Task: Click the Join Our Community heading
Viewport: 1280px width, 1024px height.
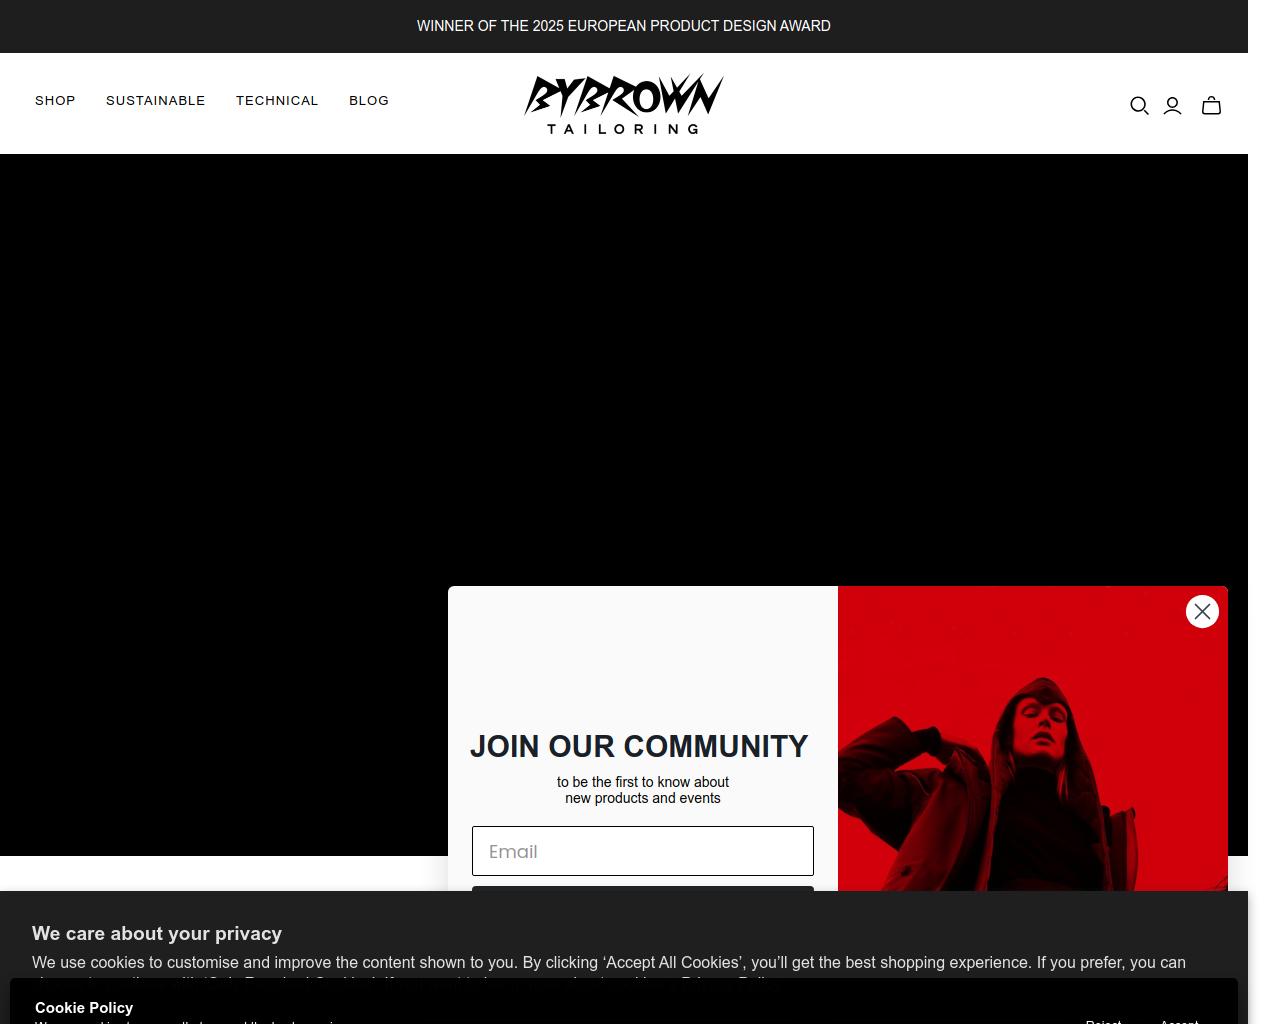Action: pos(639,747)
